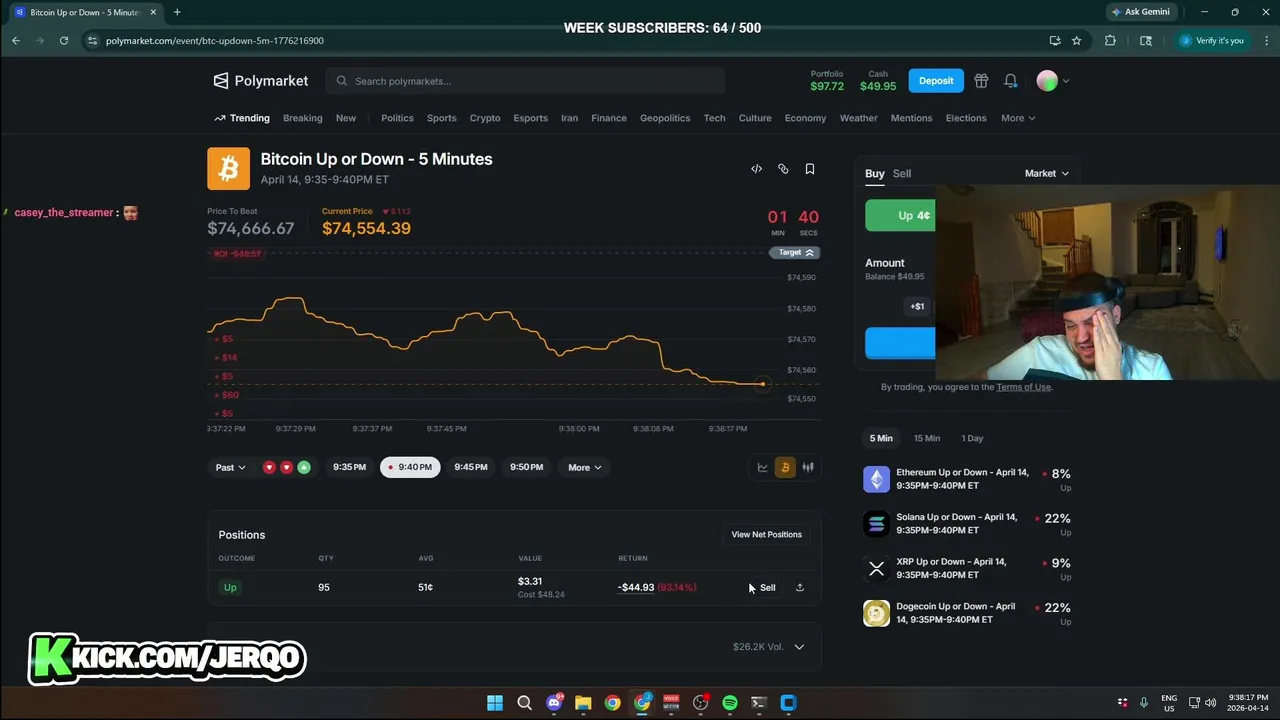Open the Dogecoin Up or Down market icon
Viewport: 1280px width, 720px height.
[x=876, y=613]
